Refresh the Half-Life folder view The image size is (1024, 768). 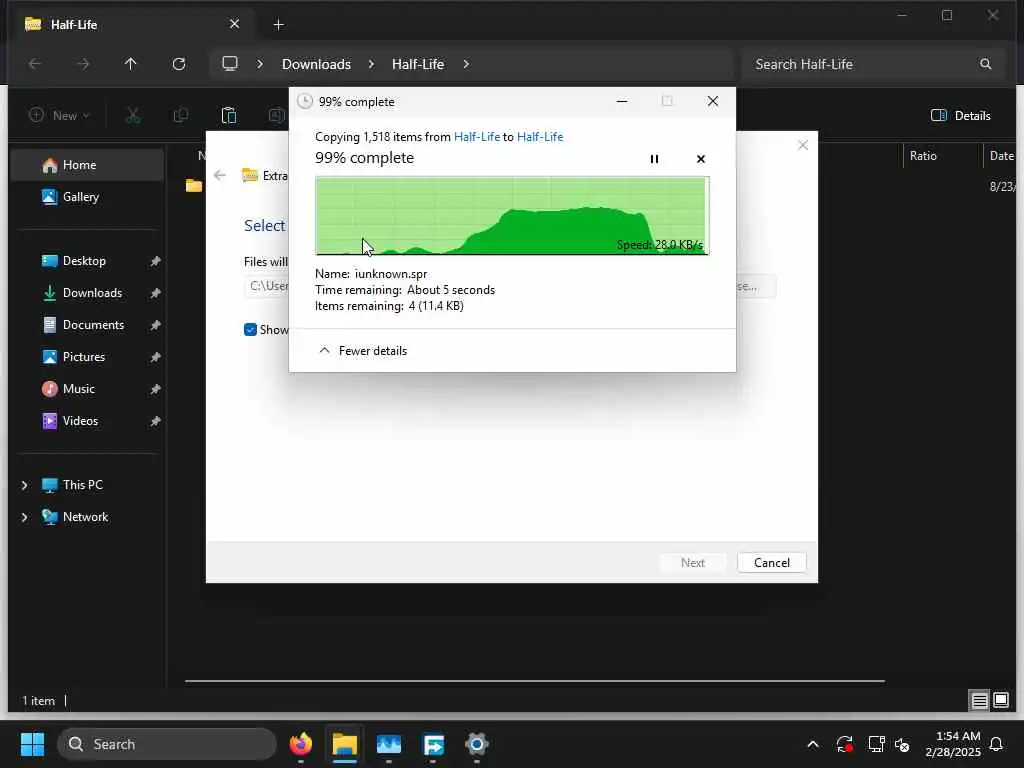(178, 64)
